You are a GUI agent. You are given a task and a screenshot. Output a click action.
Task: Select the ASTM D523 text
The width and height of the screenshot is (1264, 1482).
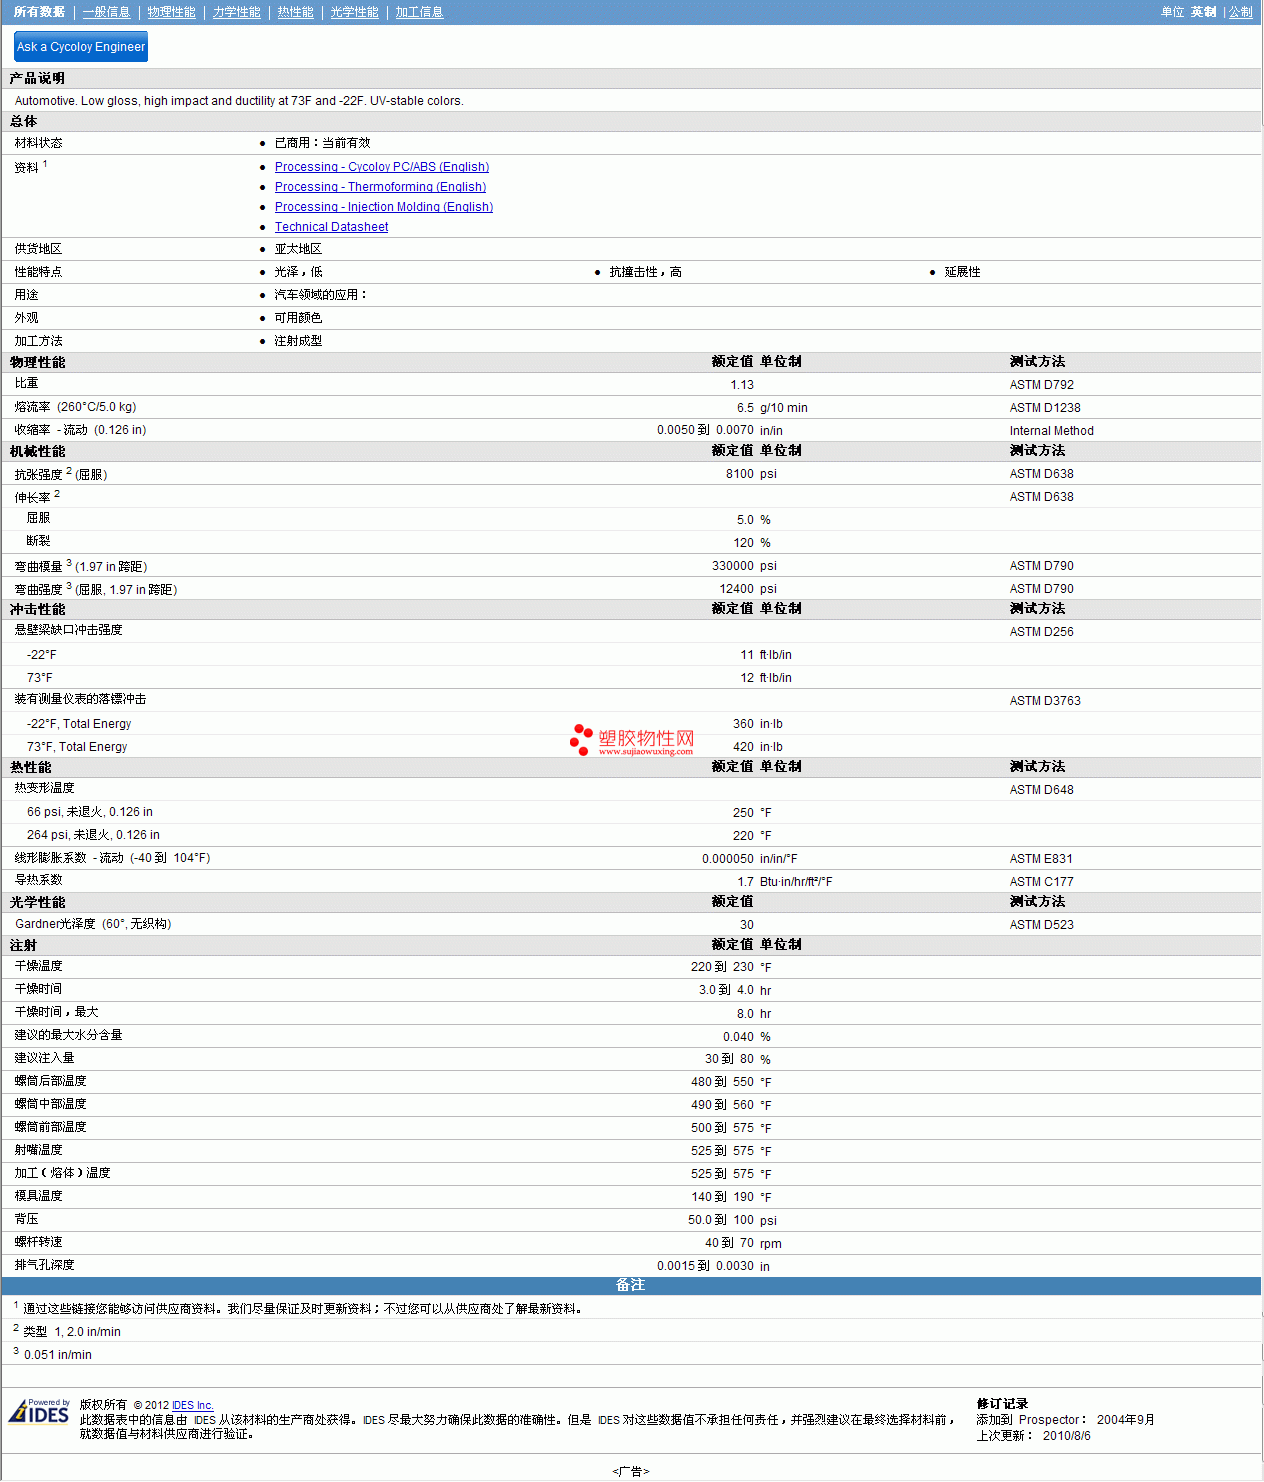pos(1041,925)
